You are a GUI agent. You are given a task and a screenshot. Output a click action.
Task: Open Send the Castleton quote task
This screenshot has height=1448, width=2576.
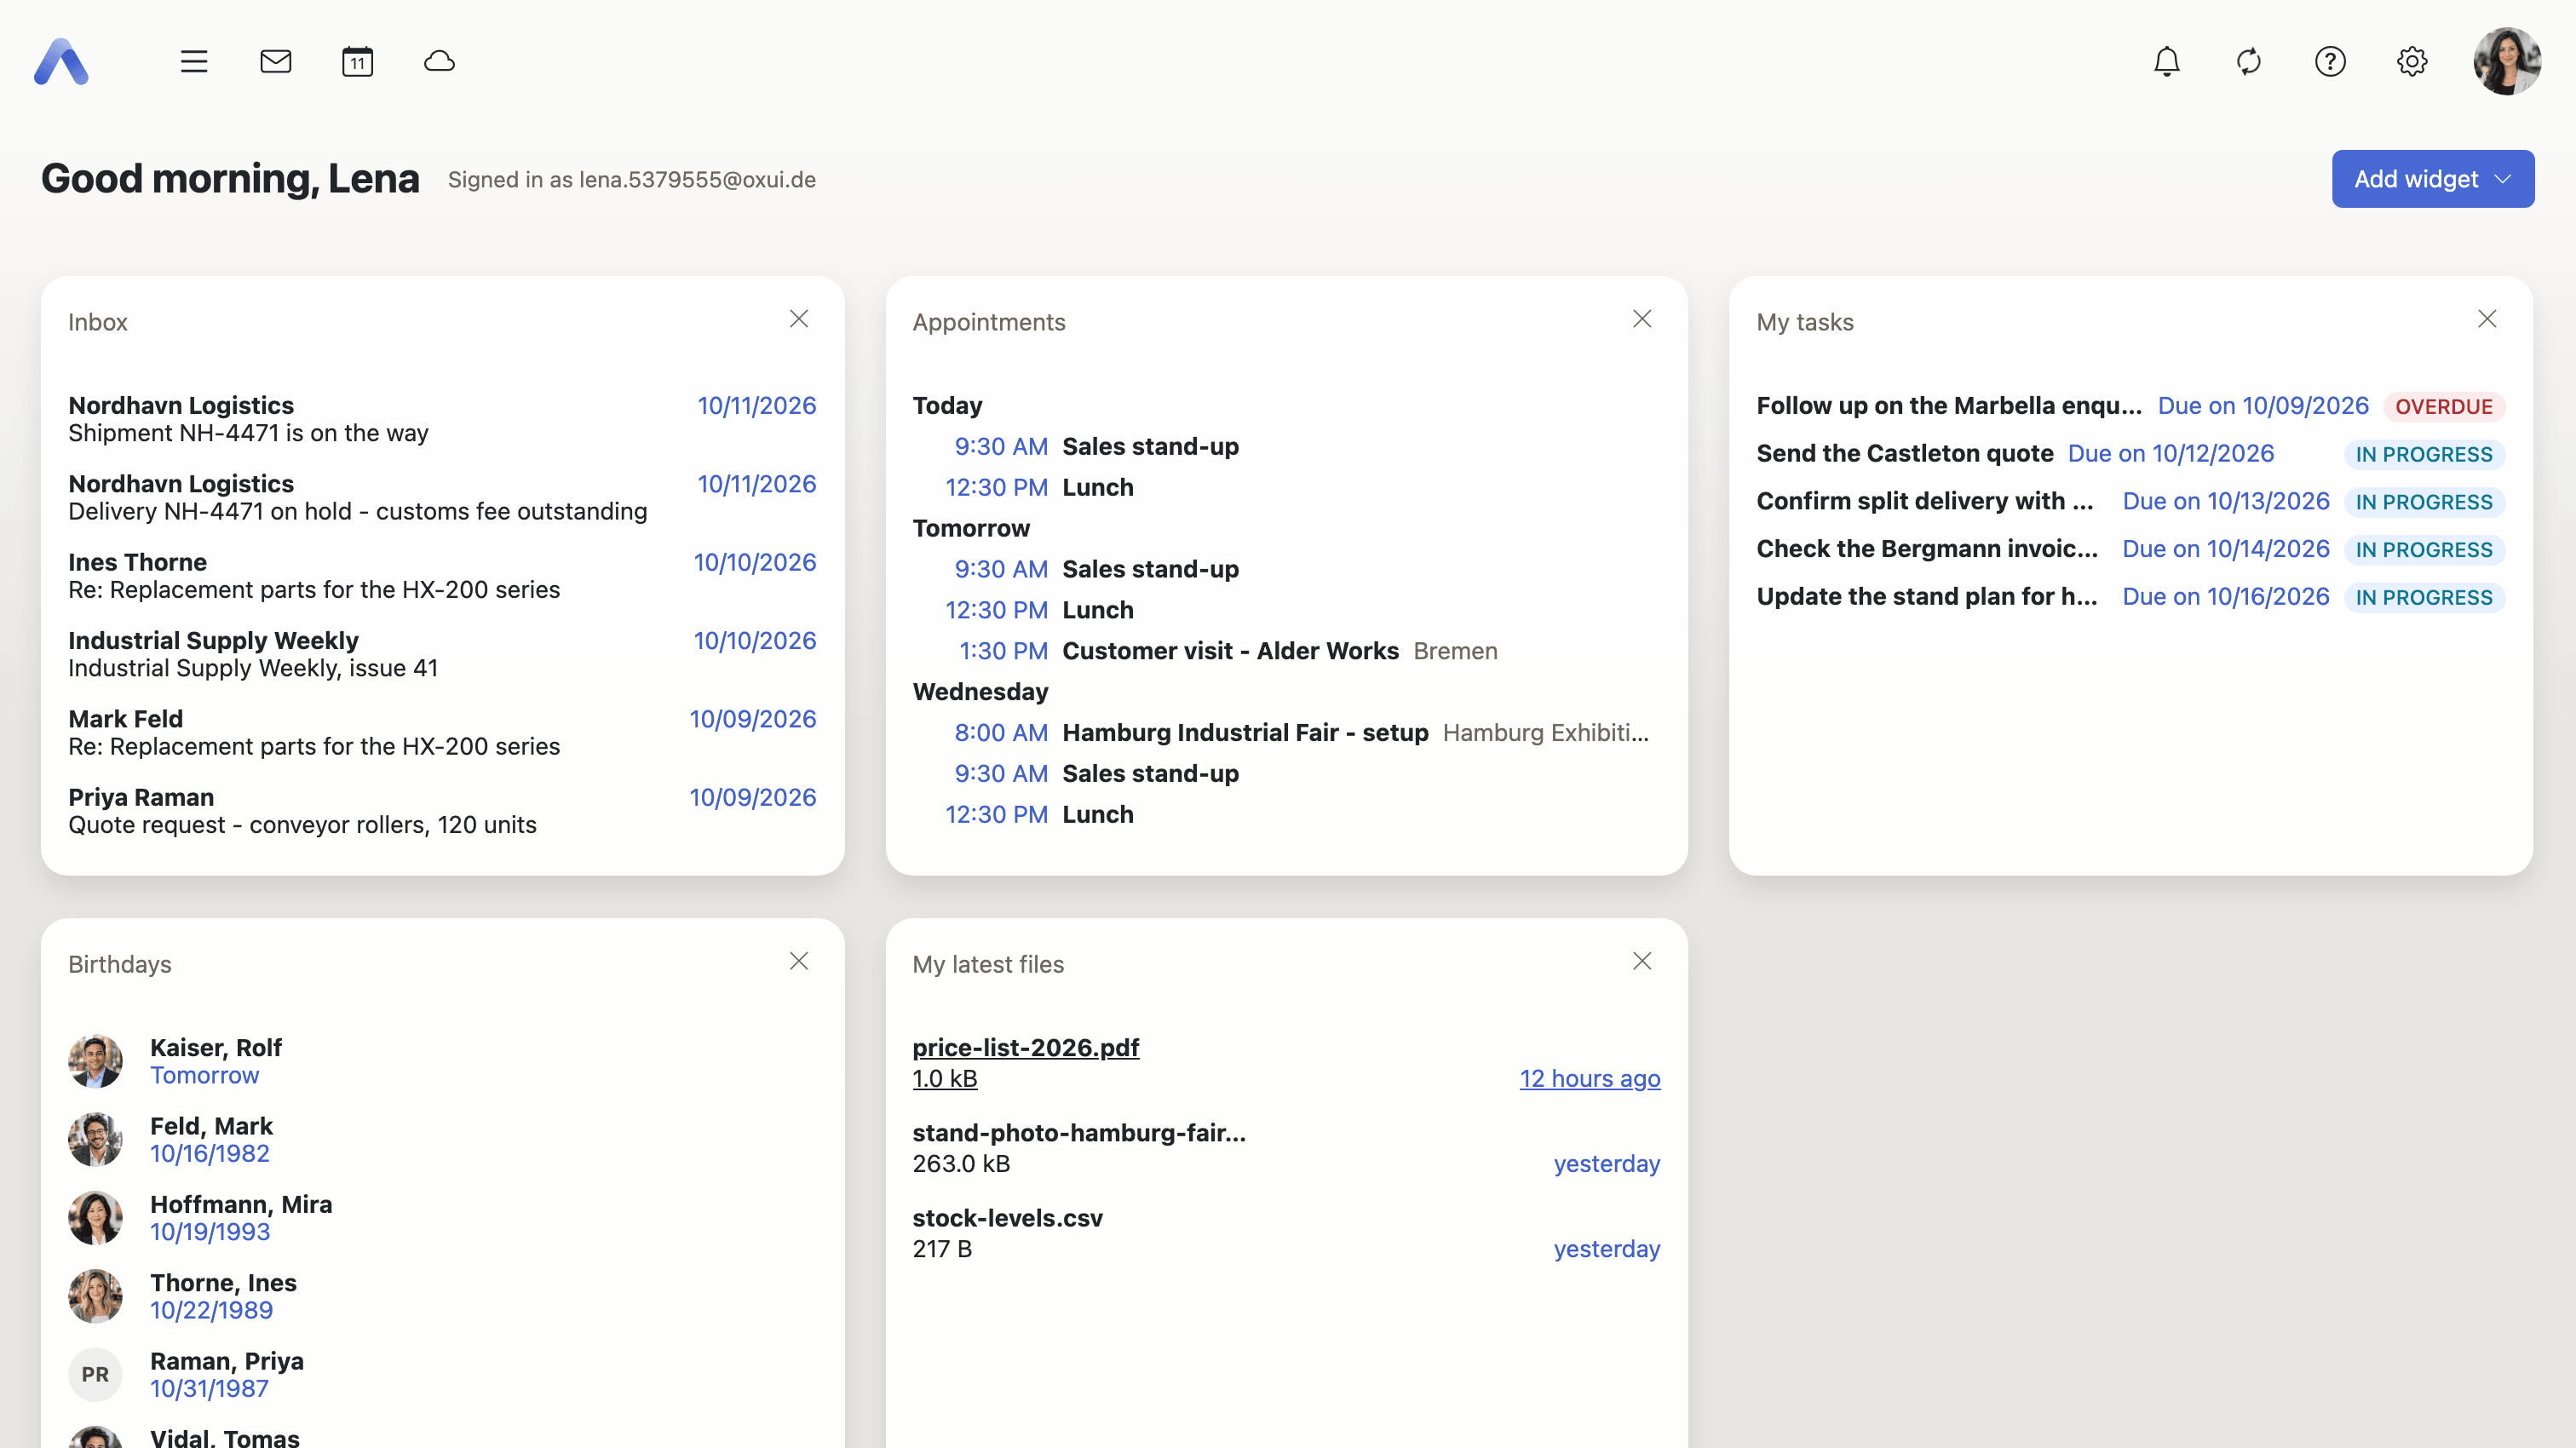[x=2131, y=454]
